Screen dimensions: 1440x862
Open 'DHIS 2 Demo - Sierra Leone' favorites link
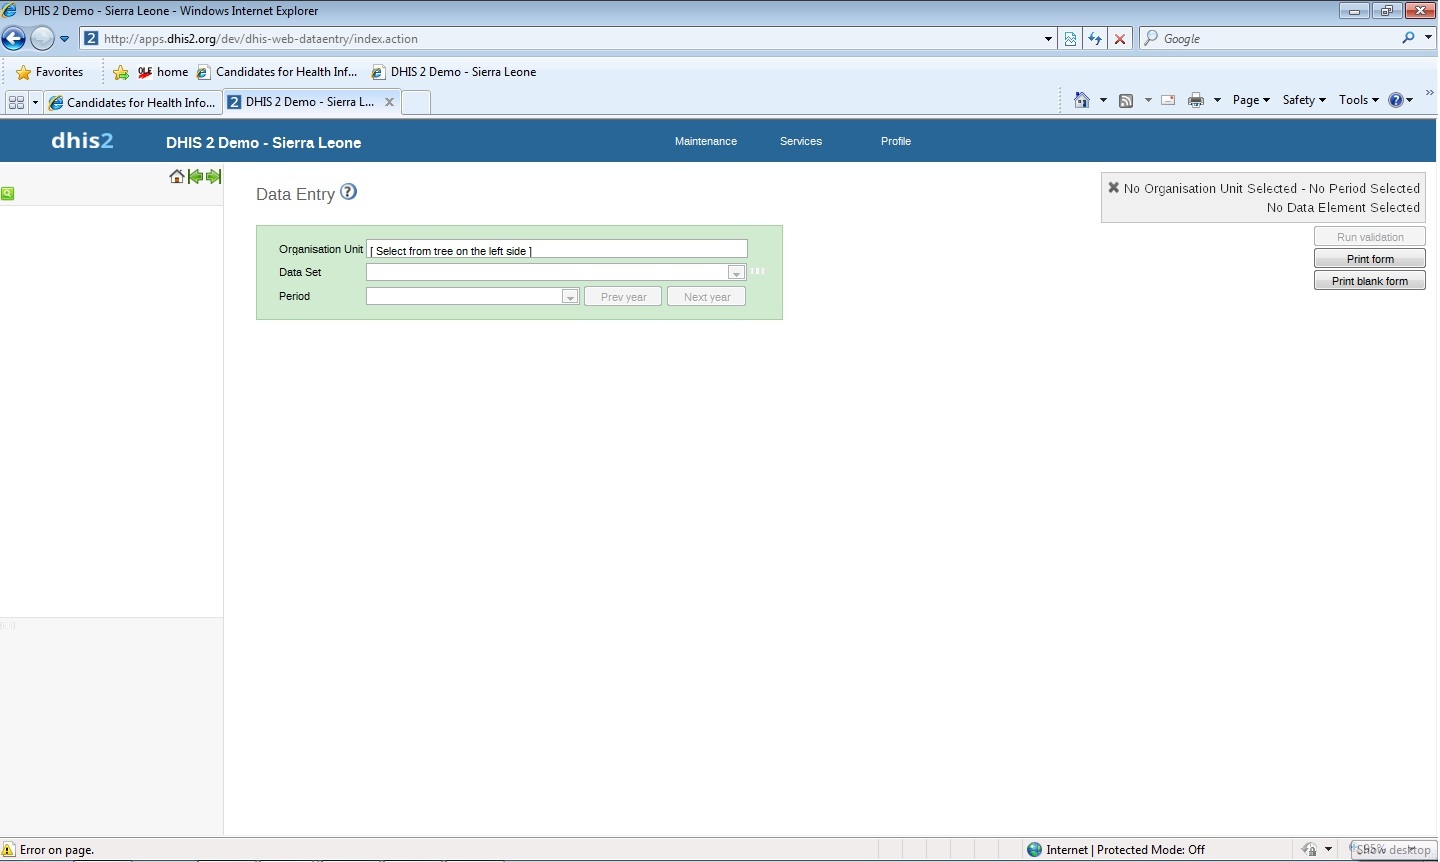454,72
